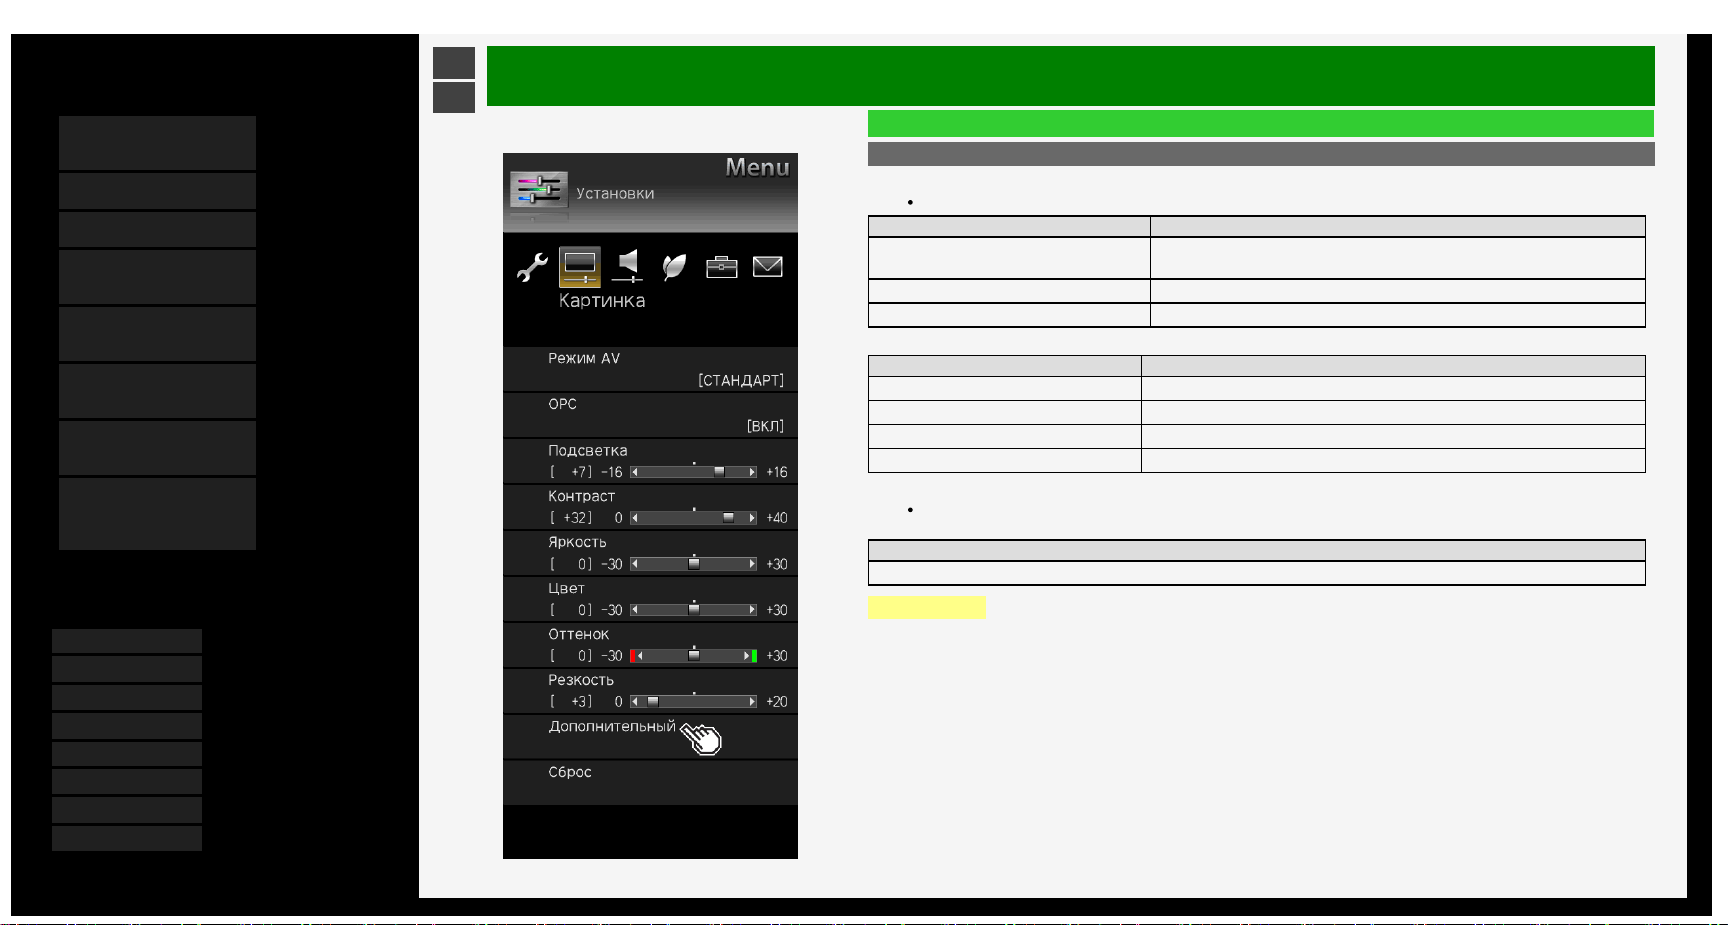Increase Цвет with right arrow
Viewport: 1728px width, 925px height.
pyautogui.click(x=752, y=610)
